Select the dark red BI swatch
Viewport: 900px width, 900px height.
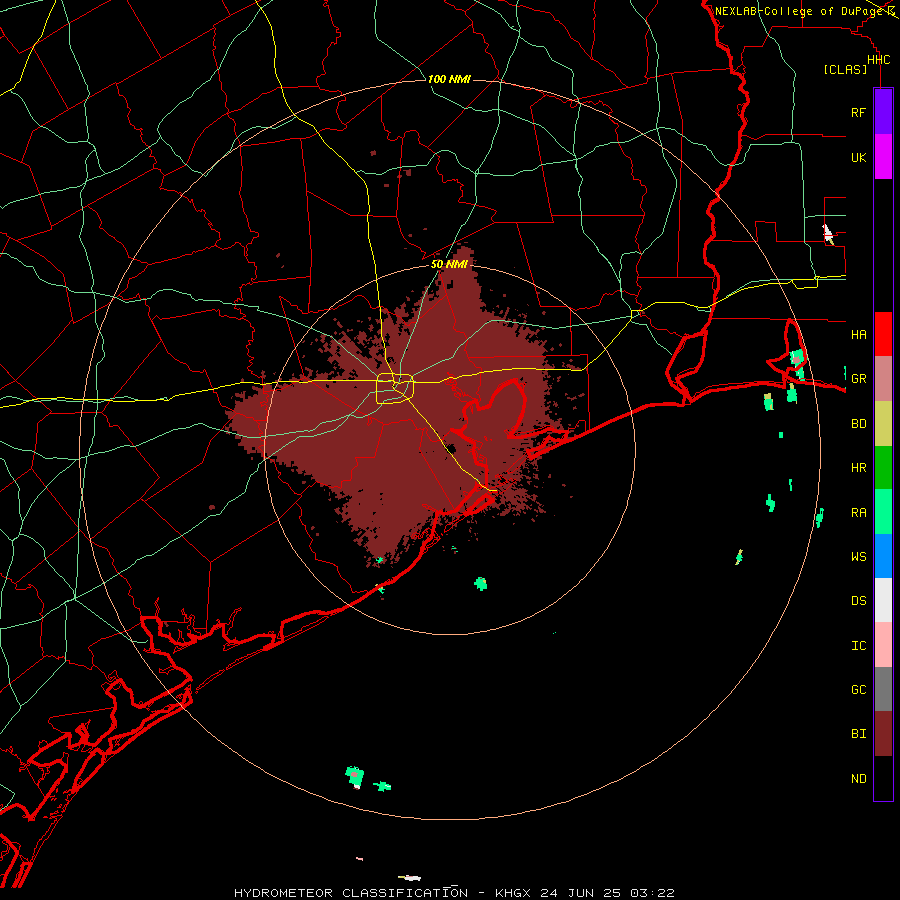click(x=883, y=734)
